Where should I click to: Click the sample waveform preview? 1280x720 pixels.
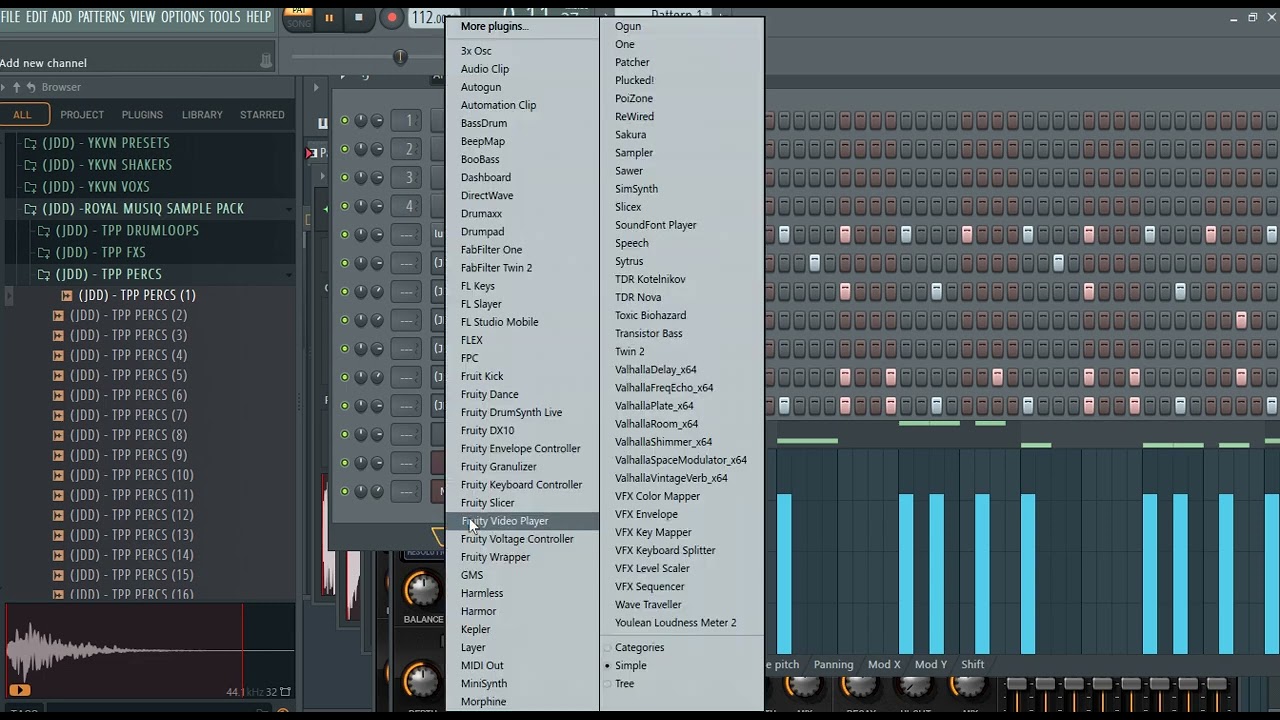point(148,649)
